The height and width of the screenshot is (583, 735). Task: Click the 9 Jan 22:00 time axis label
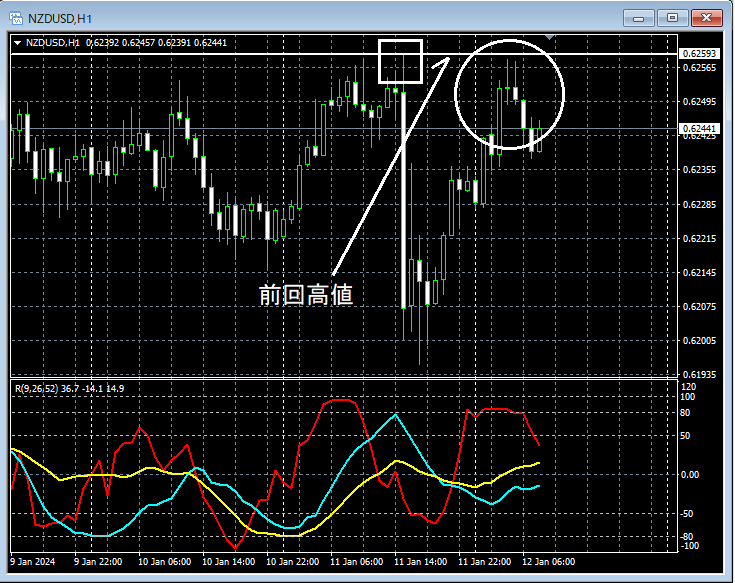point(98,561)
